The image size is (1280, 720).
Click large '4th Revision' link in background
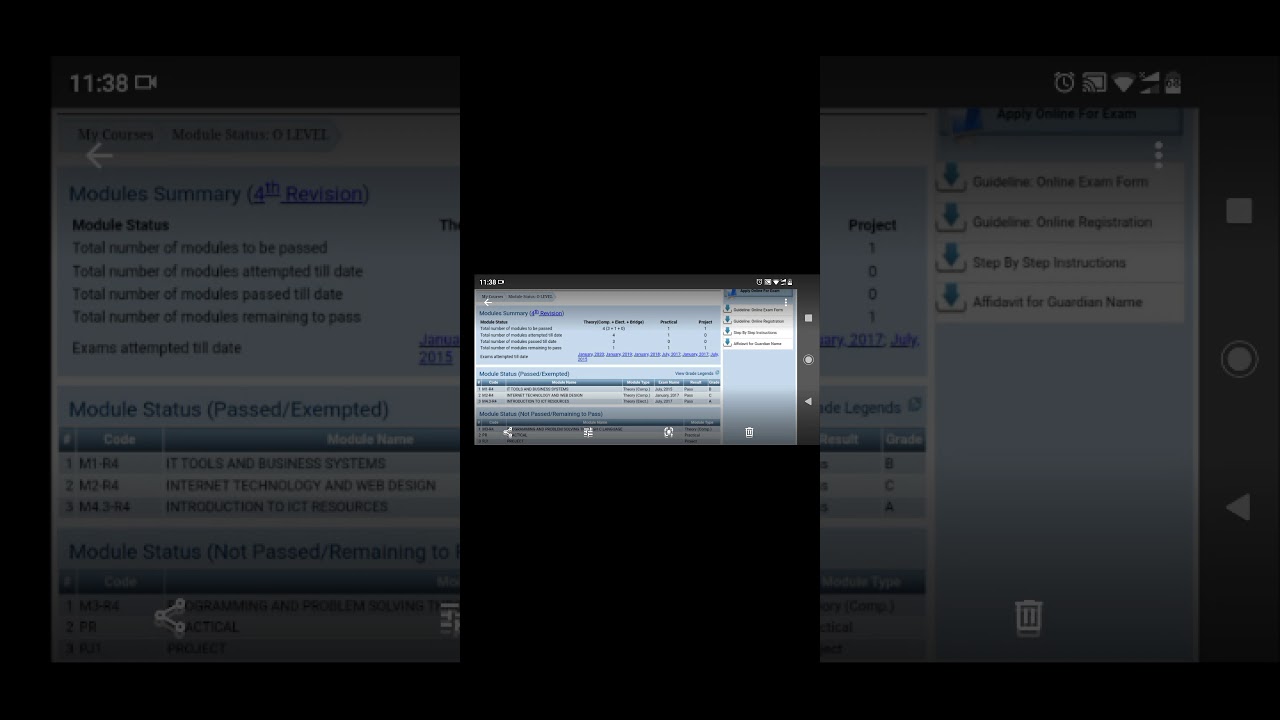pos(308,193)
